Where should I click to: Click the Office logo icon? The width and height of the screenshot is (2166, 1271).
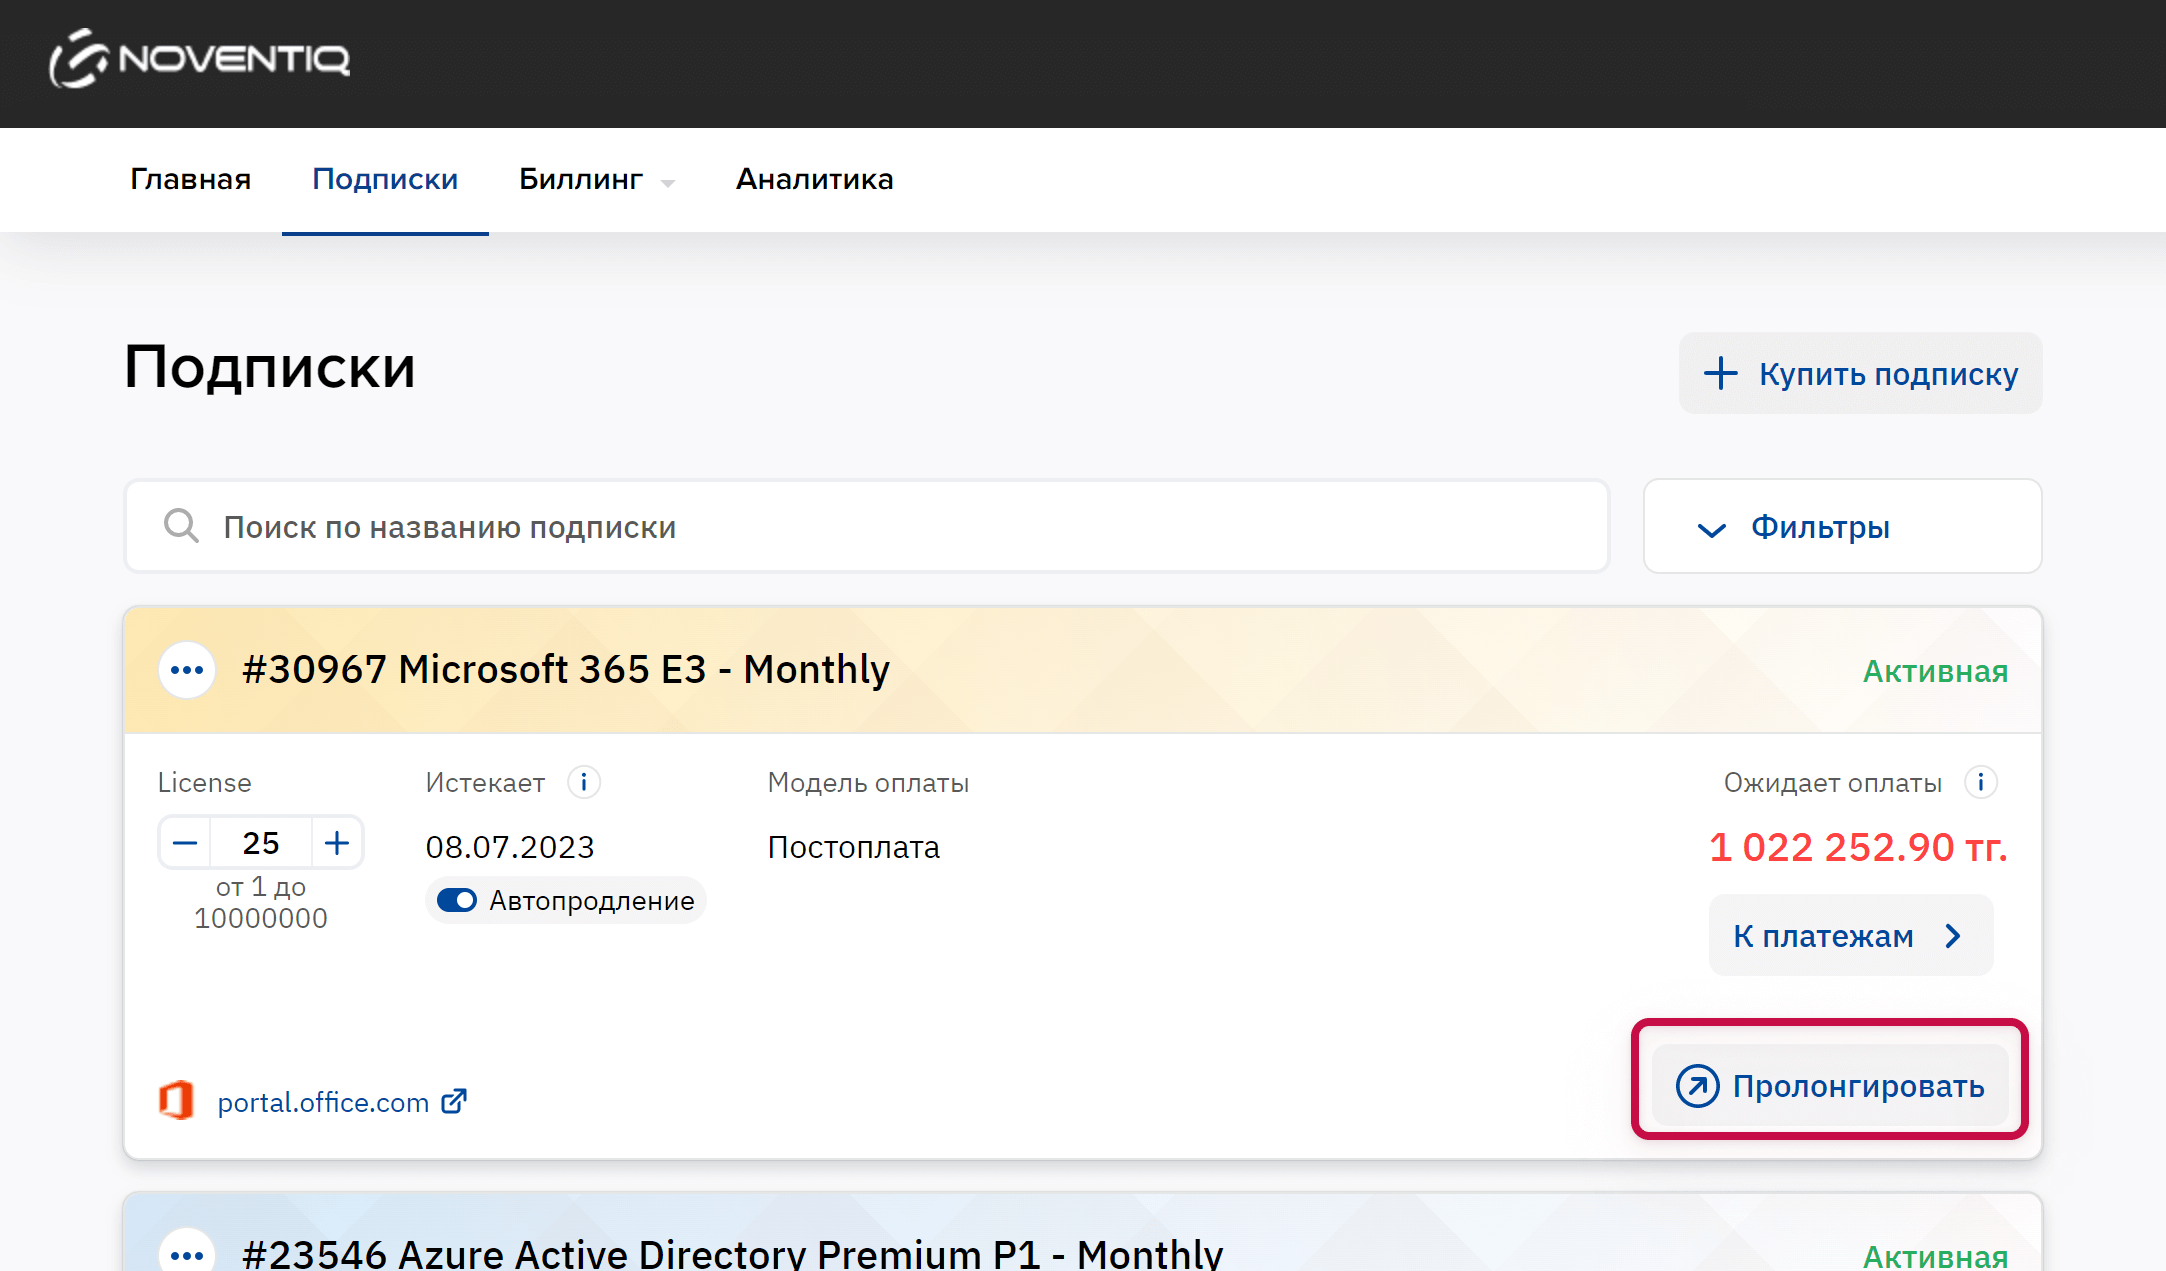click(177, 1101)
